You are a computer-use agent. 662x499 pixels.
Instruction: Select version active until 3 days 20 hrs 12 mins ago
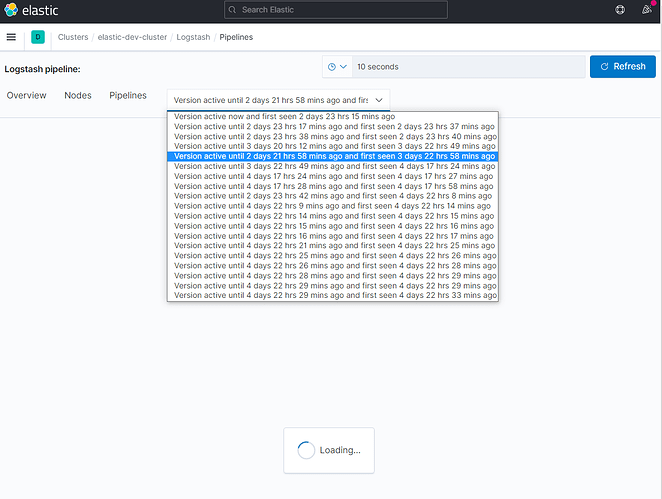(333, 146)
